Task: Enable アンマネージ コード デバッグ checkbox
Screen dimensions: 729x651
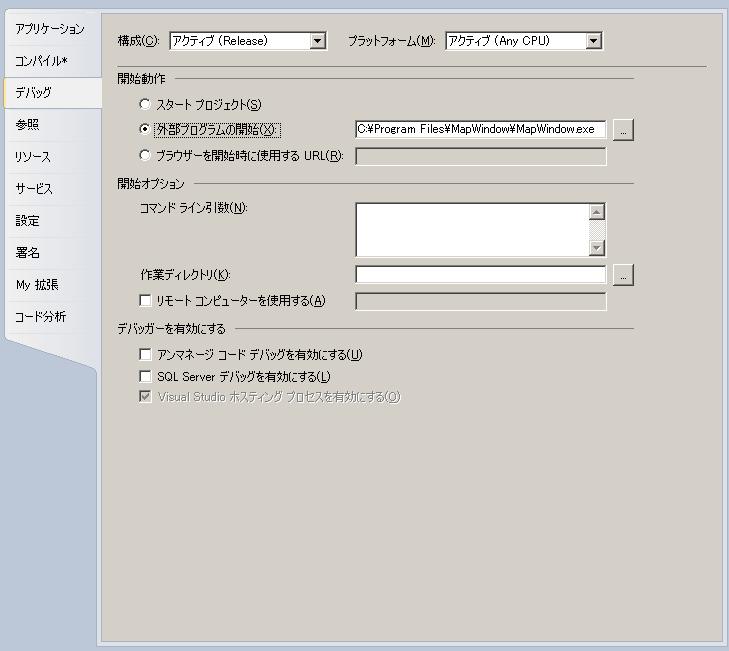Action: [146, 354]
